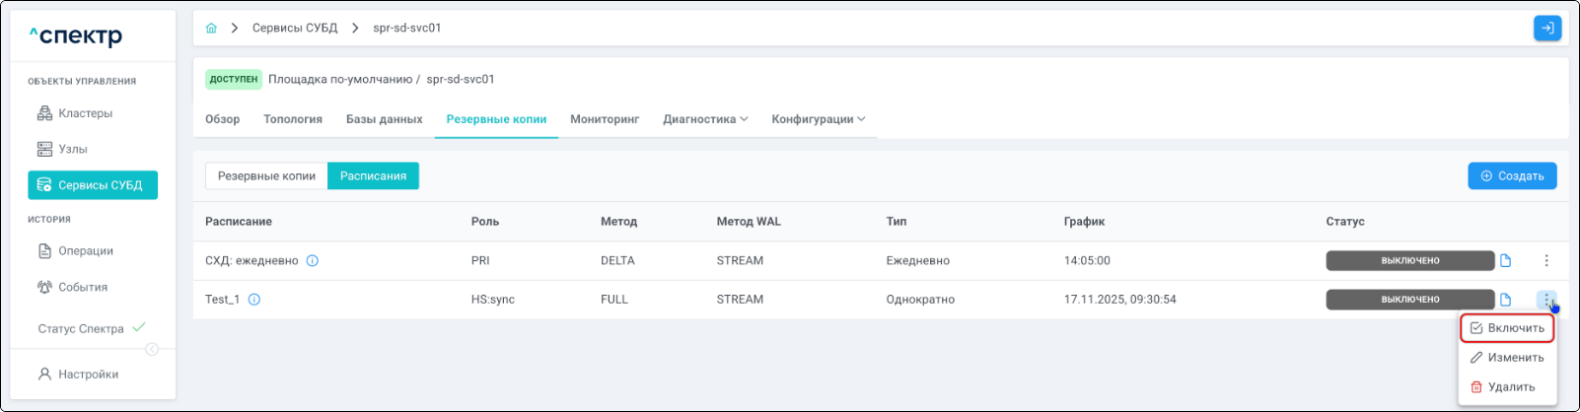Open Сервисы СУБД breadcrumb link
The image size is (1580, 412).
pyautogui.click(x=294, y=28)
